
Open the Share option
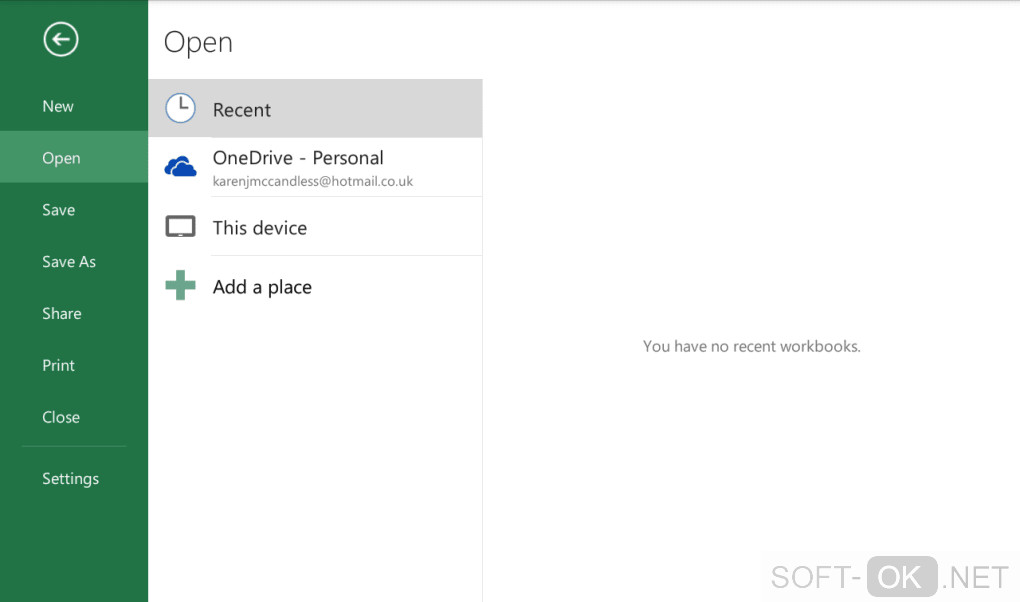[62, 314]
